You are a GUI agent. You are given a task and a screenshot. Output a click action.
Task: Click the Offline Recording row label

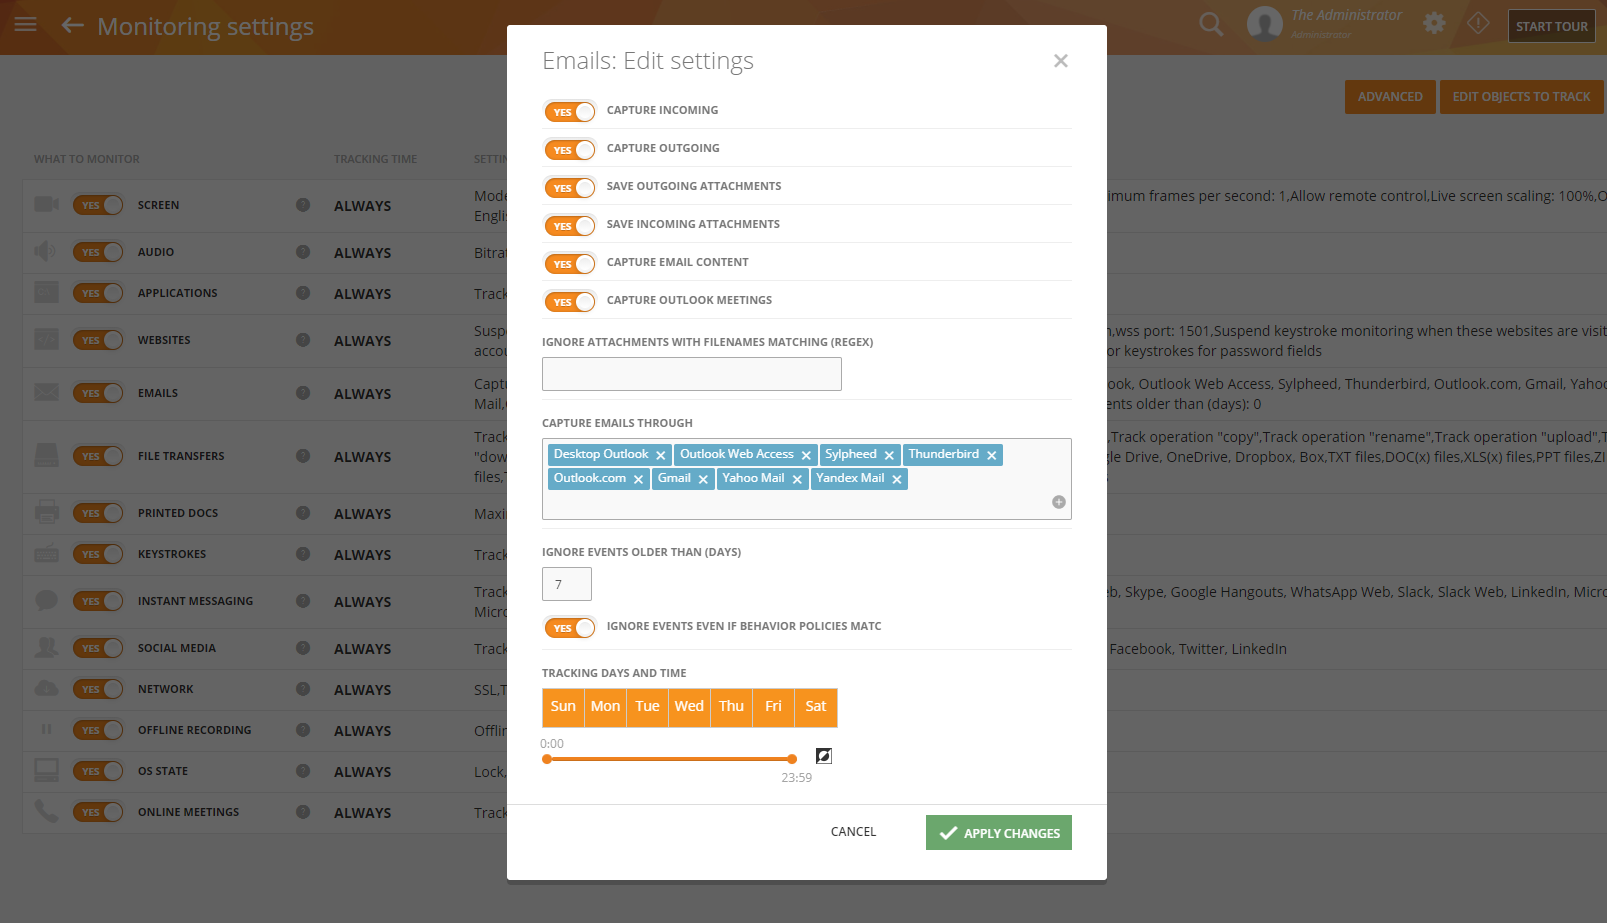194,730
